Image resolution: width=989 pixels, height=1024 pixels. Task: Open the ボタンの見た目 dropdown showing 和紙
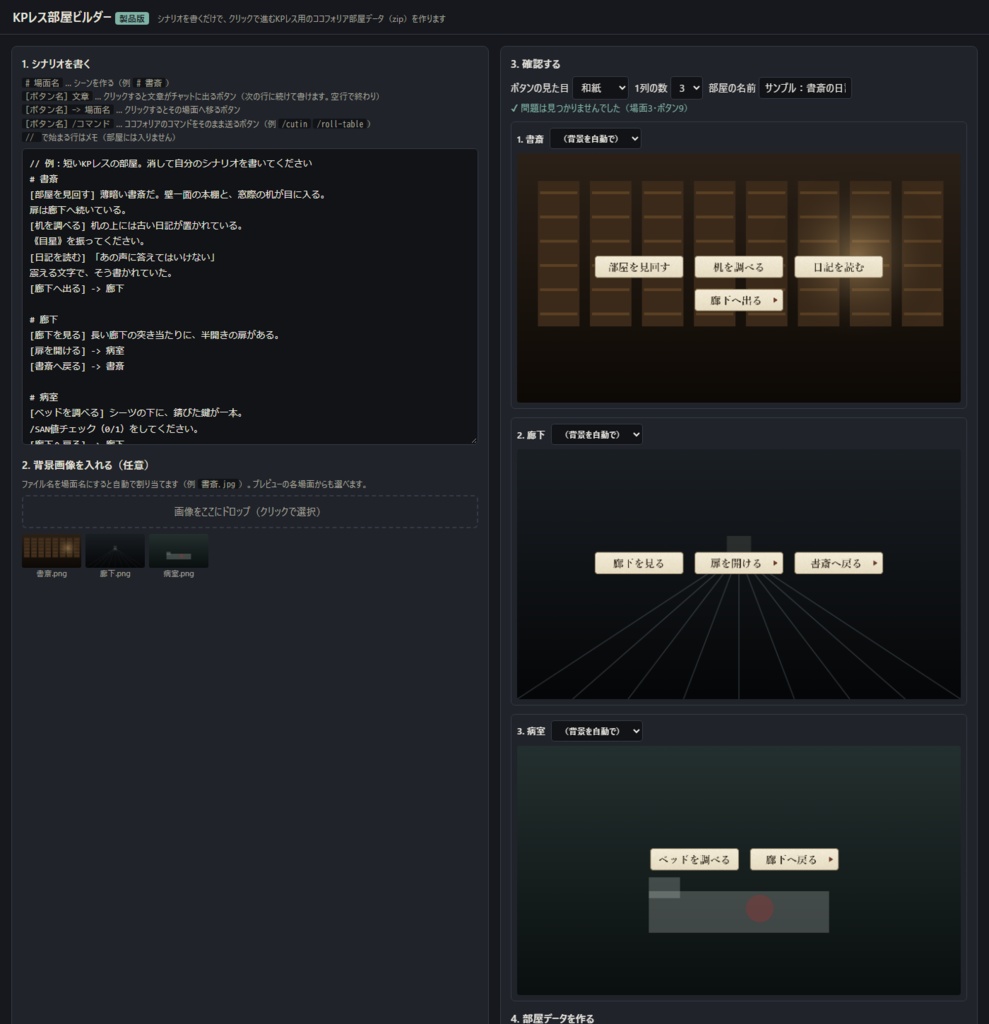[600, 88]
